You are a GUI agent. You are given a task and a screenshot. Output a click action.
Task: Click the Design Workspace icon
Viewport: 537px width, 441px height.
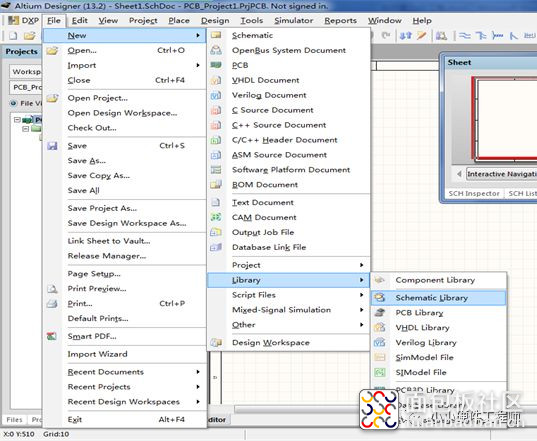pyautogui.click(x=216, y=342)
